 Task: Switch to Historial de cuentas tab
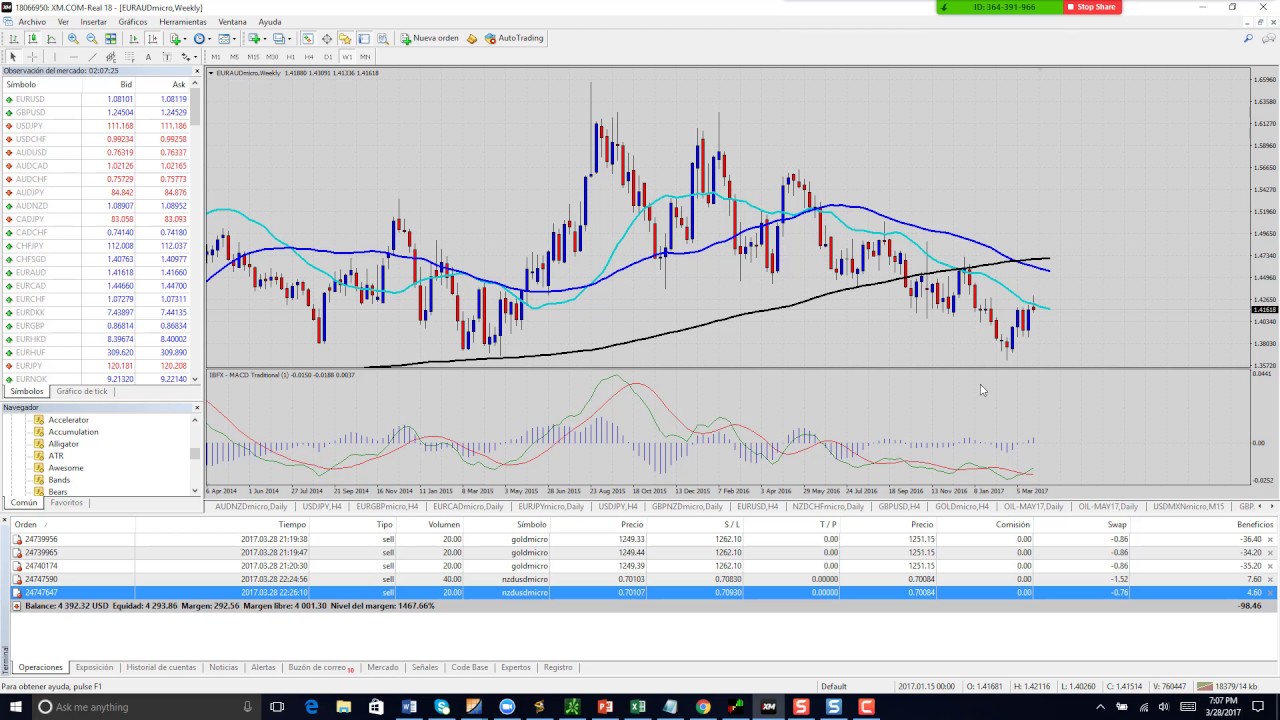(161, 667)
